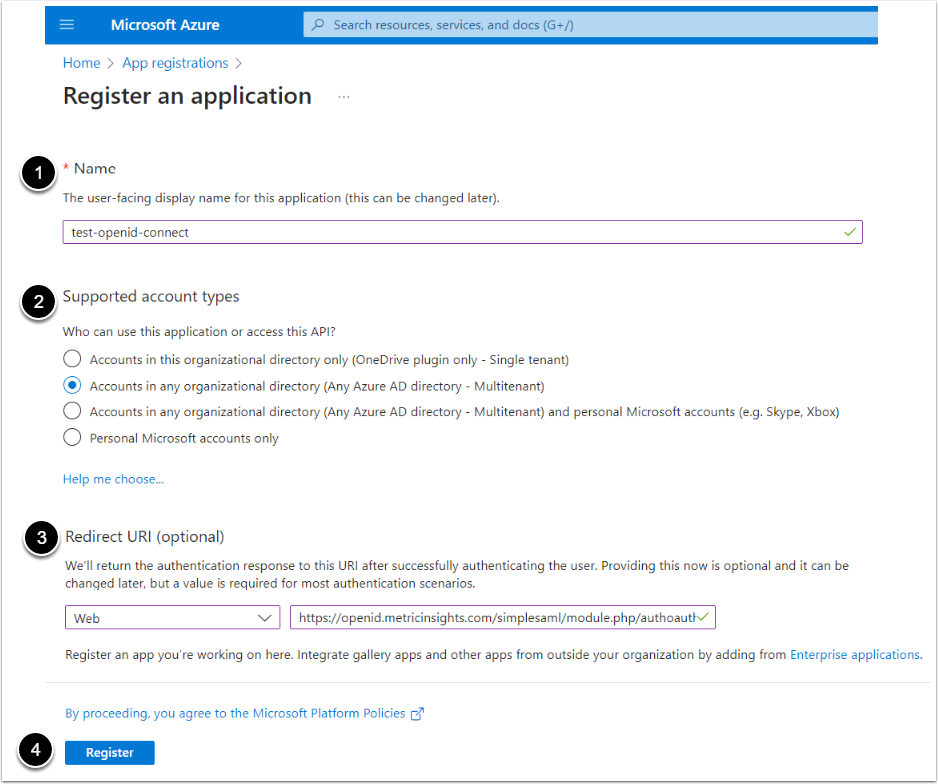Open the Enterprise applications link
The width and height of the screenshot is (938, 784).
(x=854, y=655)
